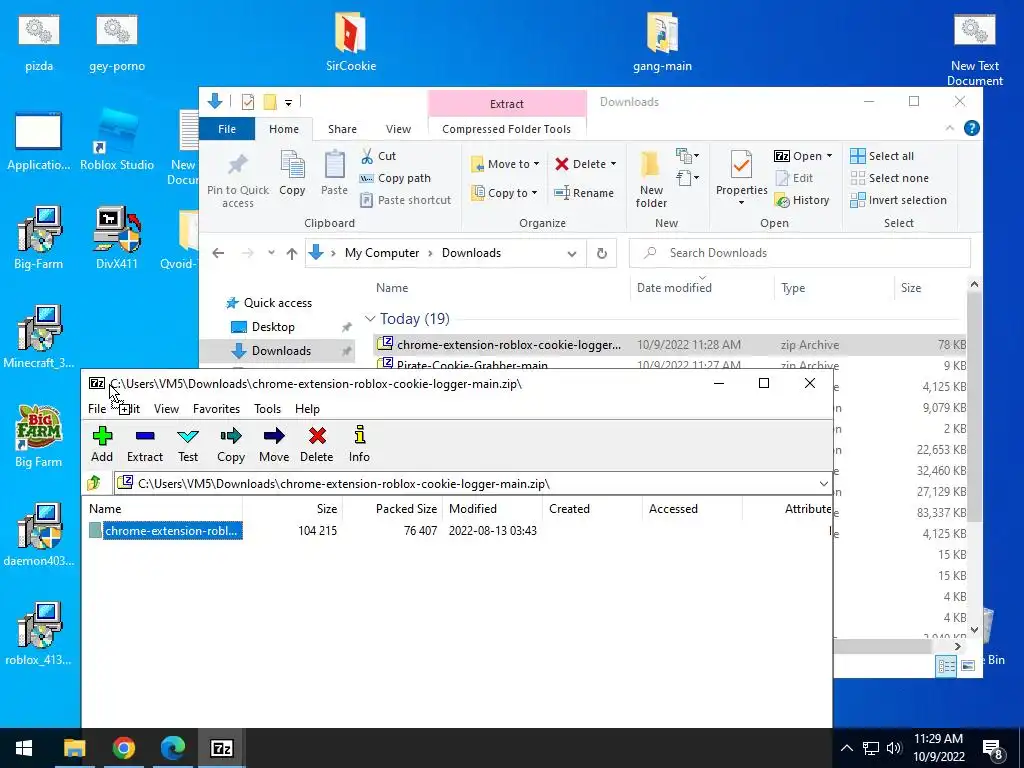This screenshot has width=1024, height=768.
Task: Open the Favorites menu in 7-Zip
Action: pyautogui.click(x=216, y=409)
